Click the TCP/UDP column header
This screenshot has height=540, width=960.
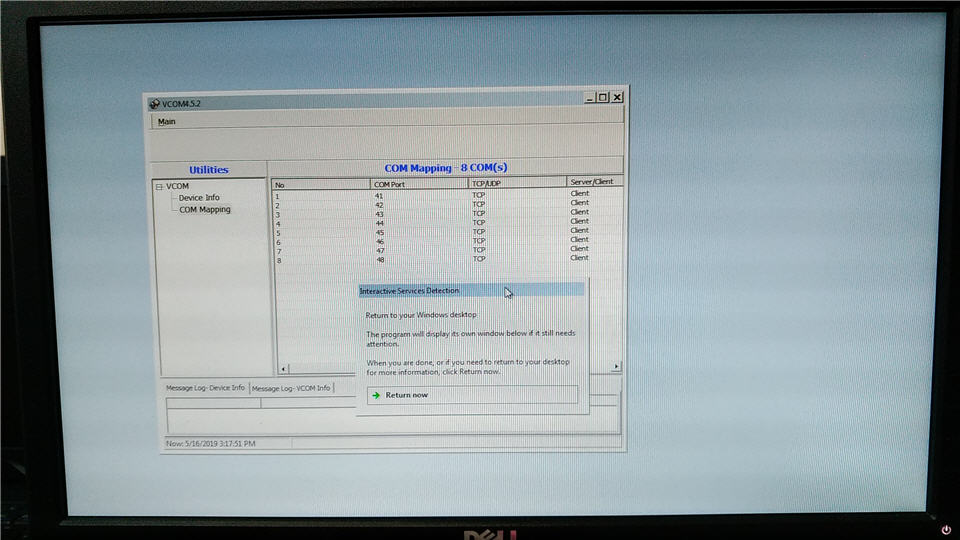(516, 183)
